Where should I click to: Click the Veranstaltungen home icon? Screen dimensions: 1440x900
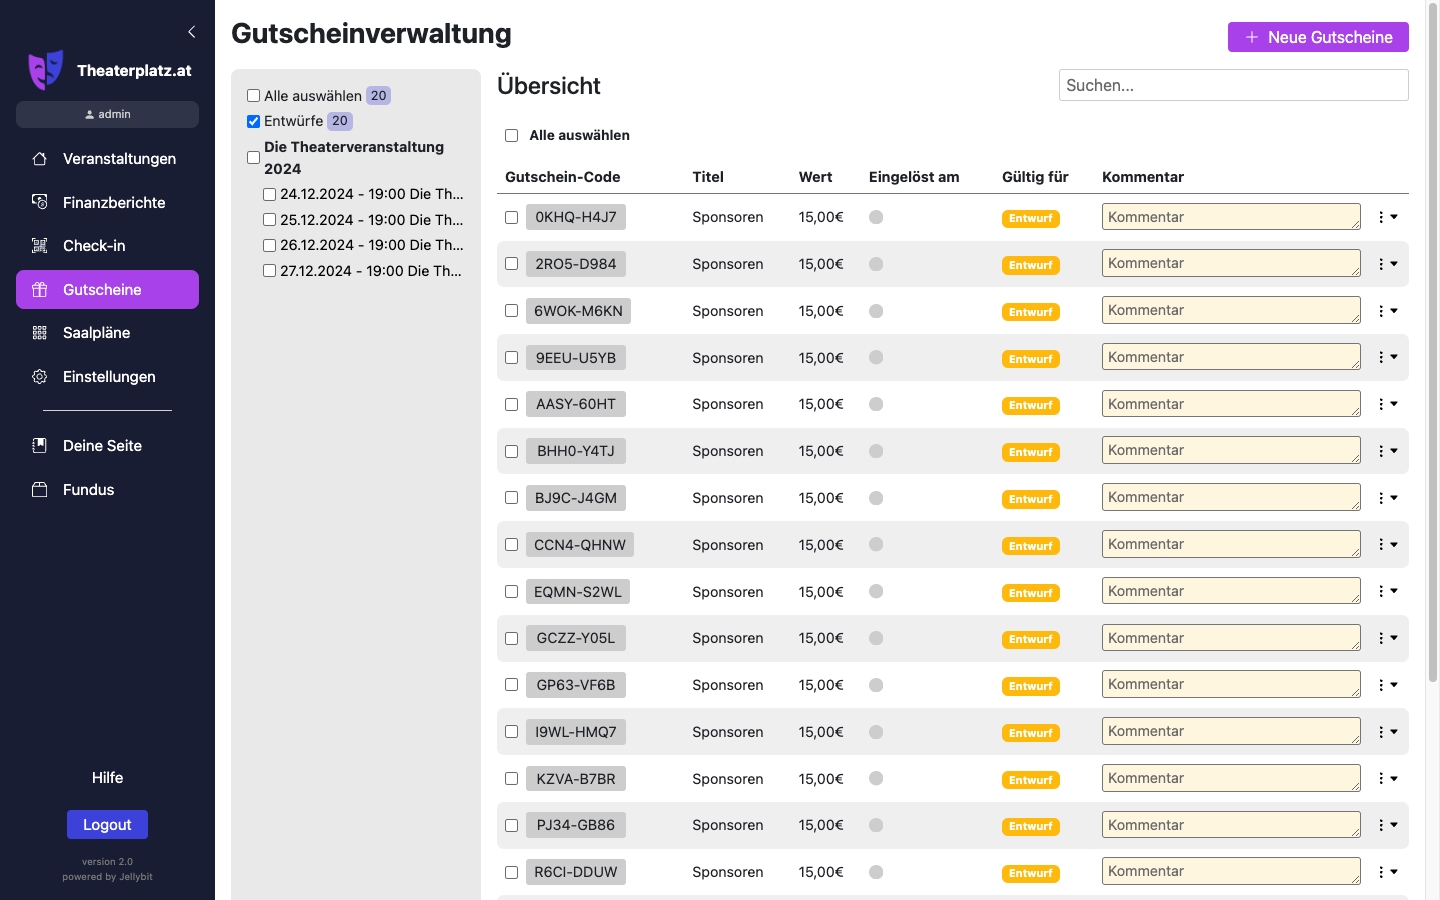coord(40,159)
